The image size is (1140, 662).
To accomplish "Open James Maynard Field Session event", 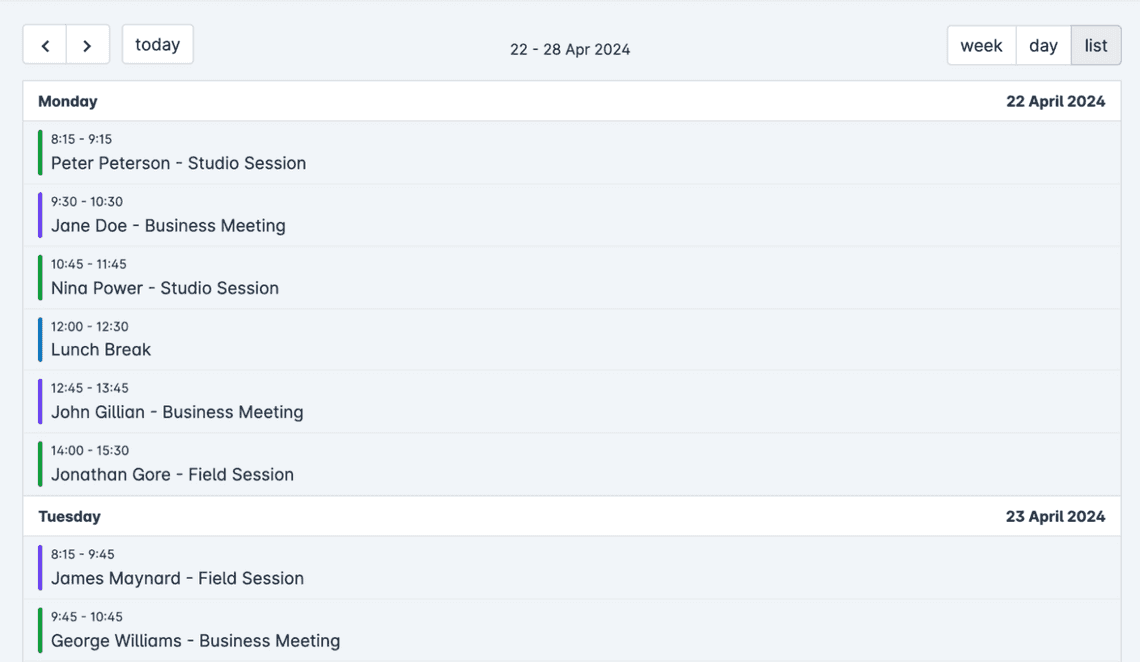I will [x=571, y=568].
